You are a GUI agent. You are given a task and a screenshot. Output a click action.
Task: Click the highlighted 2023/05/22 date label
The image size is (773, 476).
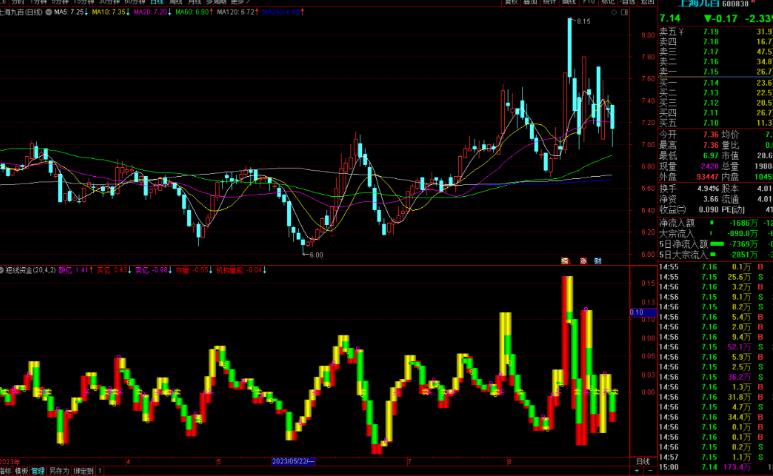[x=293, y=461]
